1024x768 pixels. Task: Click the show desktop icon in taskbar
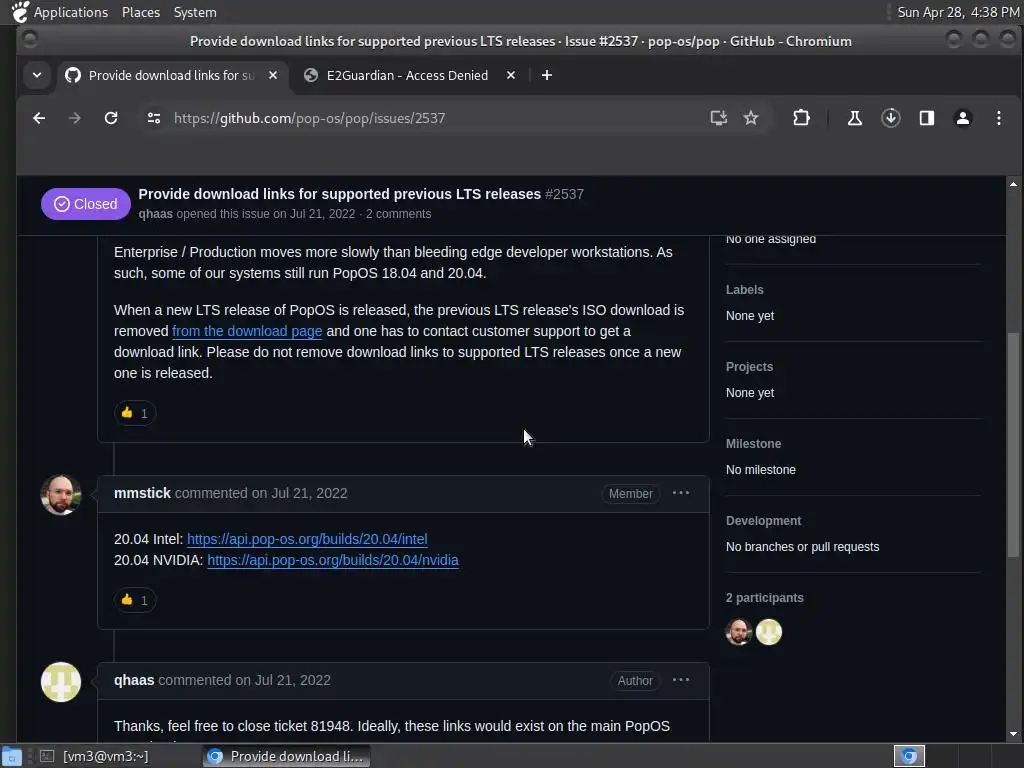(12, 756)
